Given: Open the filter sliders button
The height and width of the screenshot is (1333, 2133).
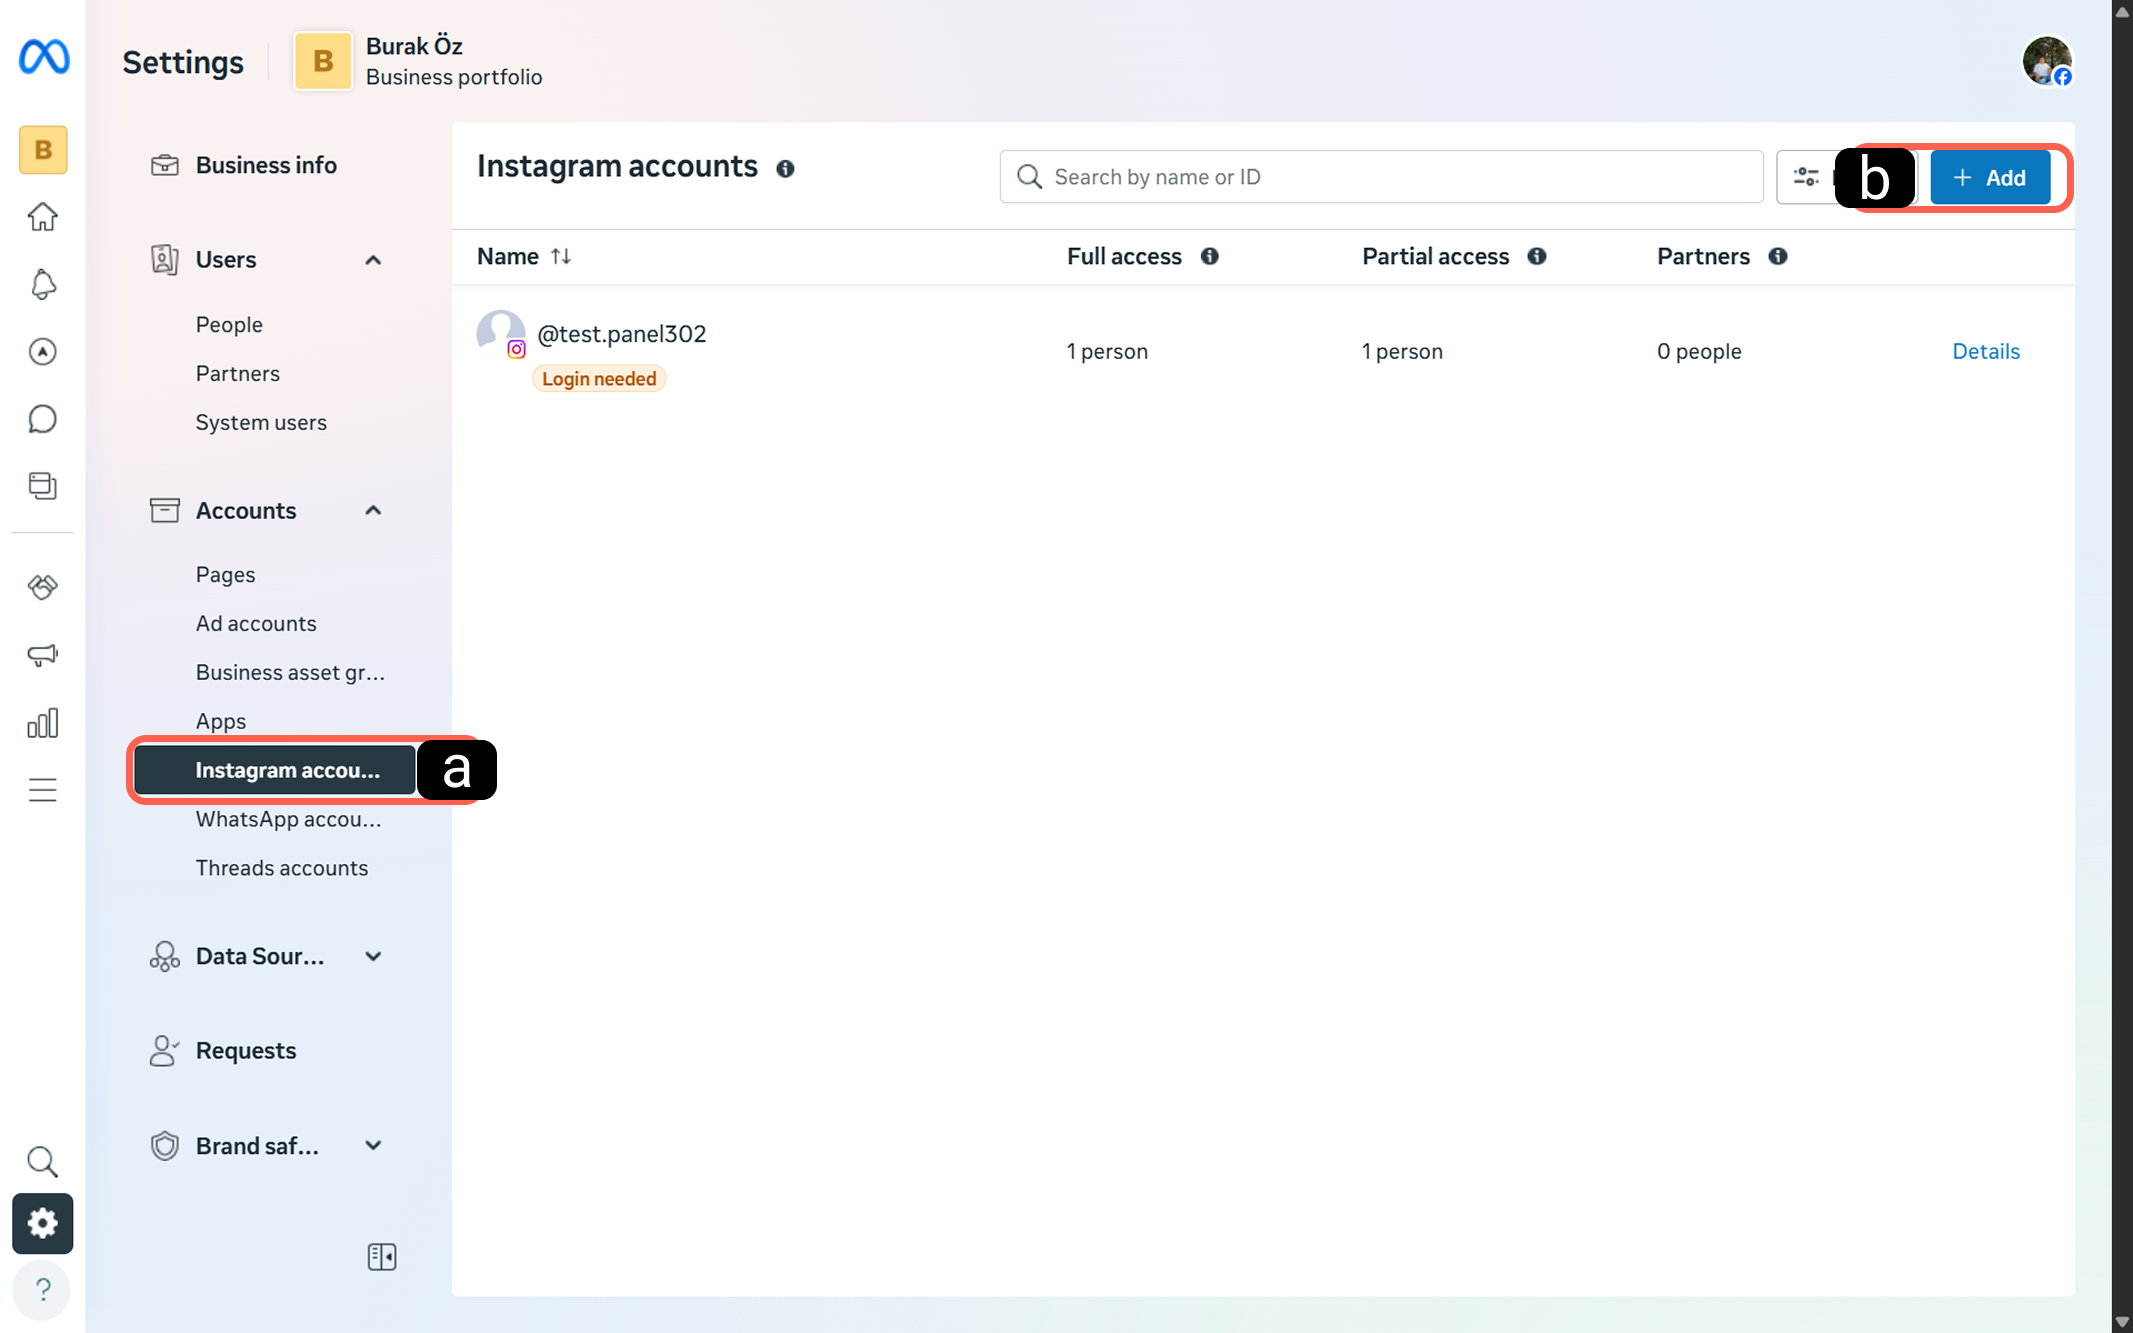Looking at the screenshot, I should click(1806, 177).
